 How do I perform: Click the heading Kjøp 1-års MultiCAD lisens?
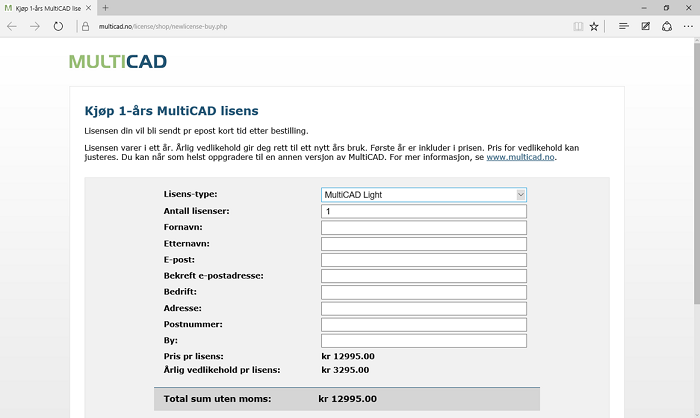point(171,111)
